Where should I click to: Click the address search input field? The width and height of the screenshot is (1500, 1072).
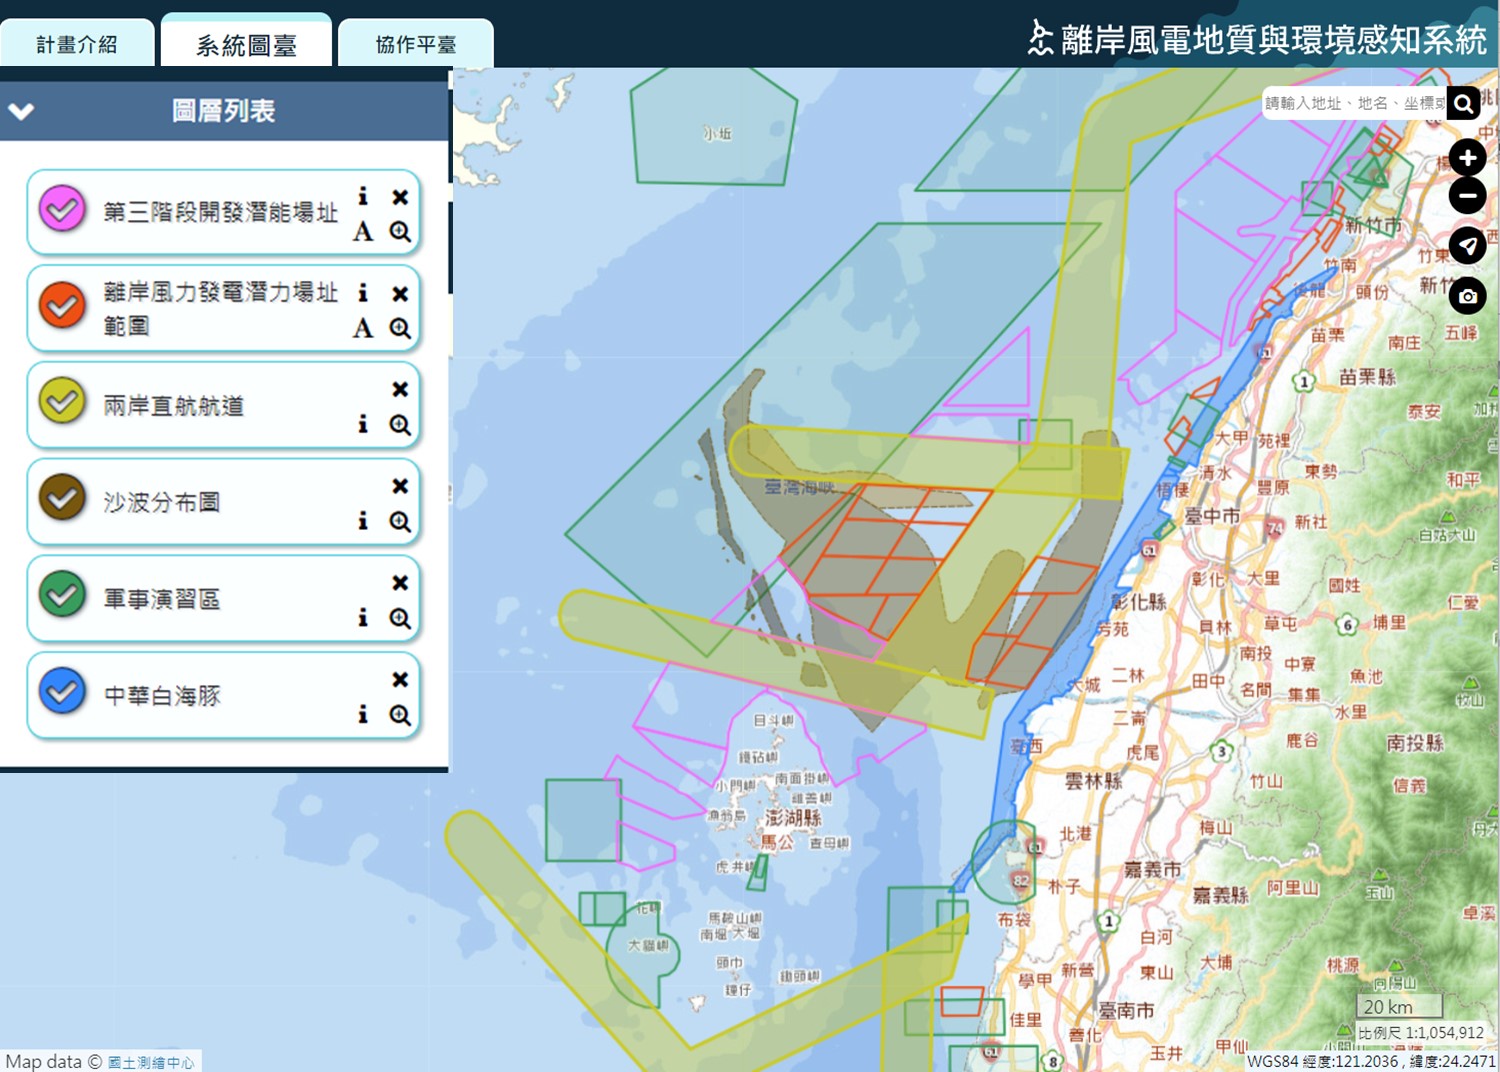click(1353, 103)
